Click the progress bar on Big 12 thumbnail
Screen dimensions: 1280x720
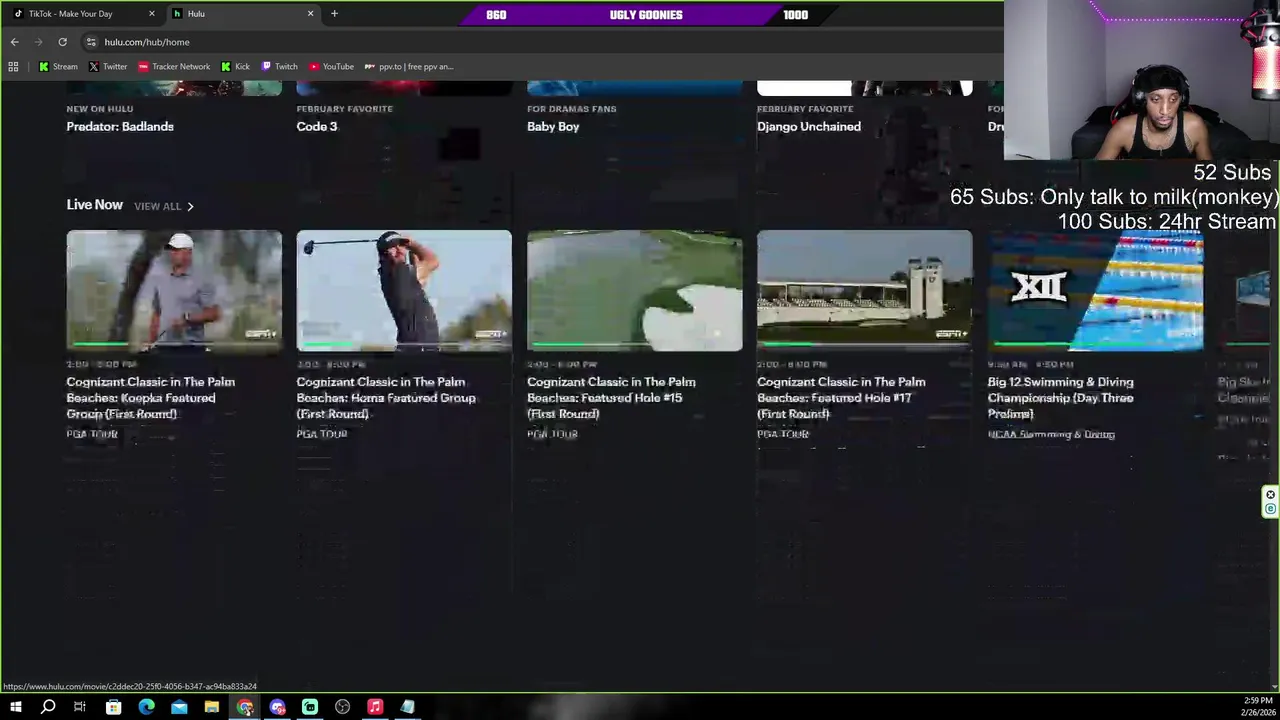click(1095, 344)
